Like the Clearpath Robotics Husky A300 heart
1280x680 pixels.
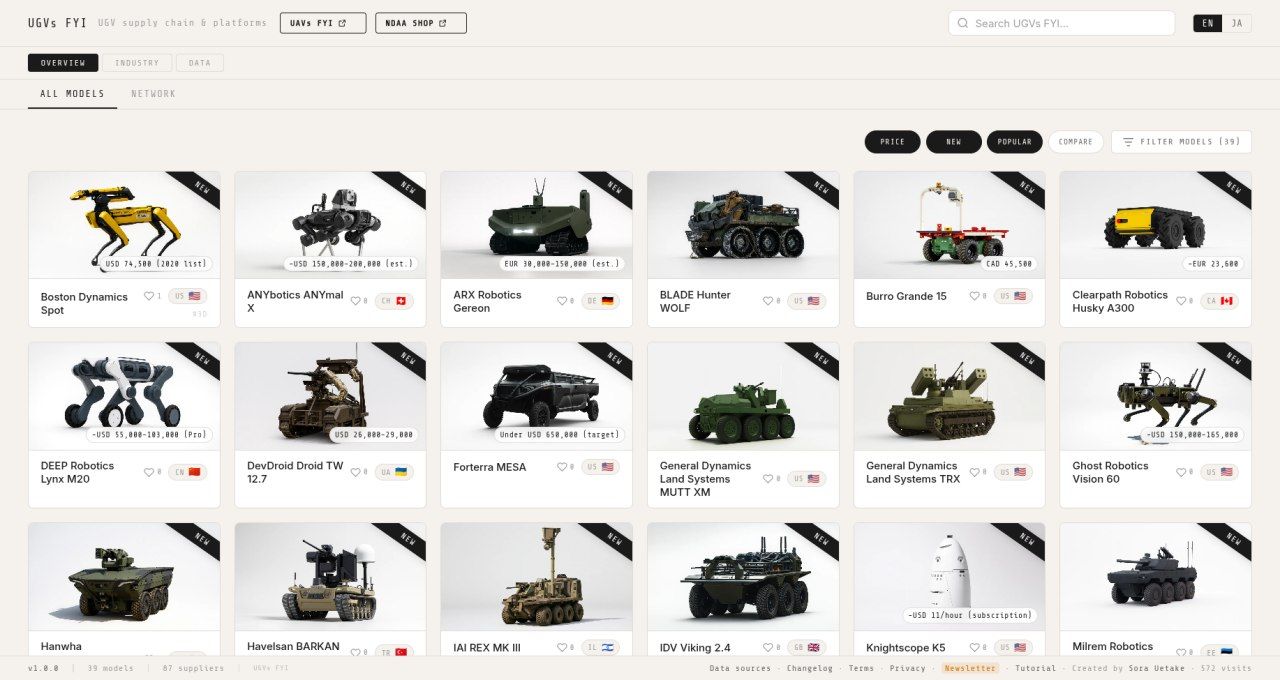tap(1181, 301)
